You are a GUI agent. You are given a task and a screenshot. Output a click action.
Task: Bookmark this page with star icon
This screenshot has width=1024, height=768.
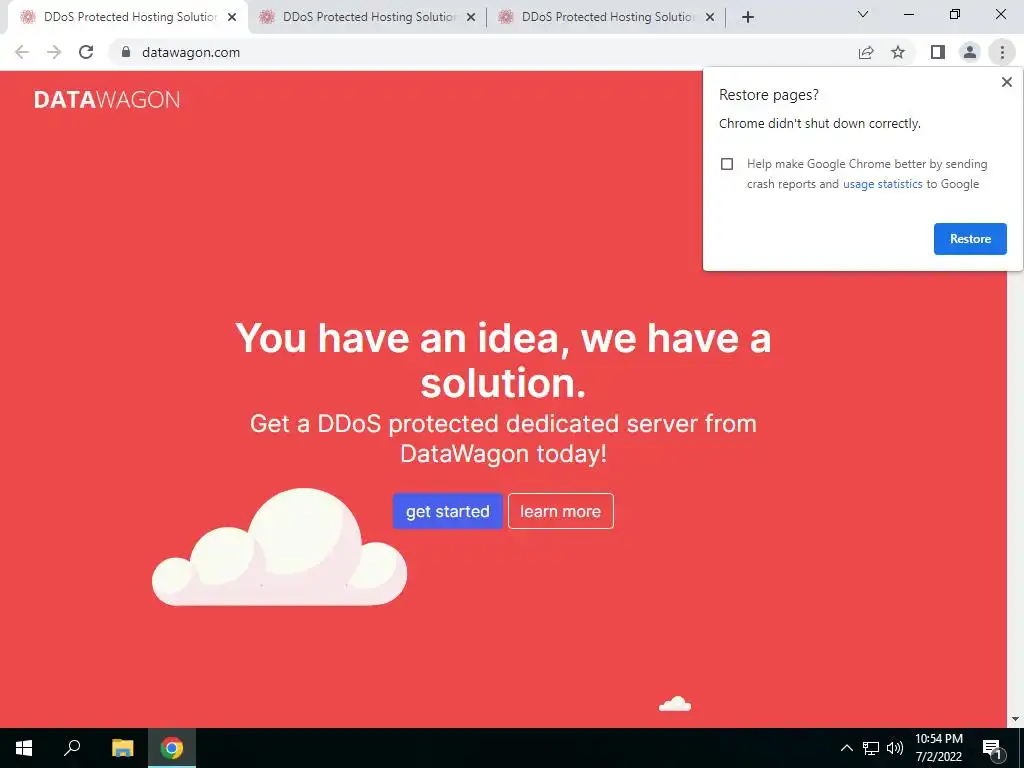click(898, 52)
